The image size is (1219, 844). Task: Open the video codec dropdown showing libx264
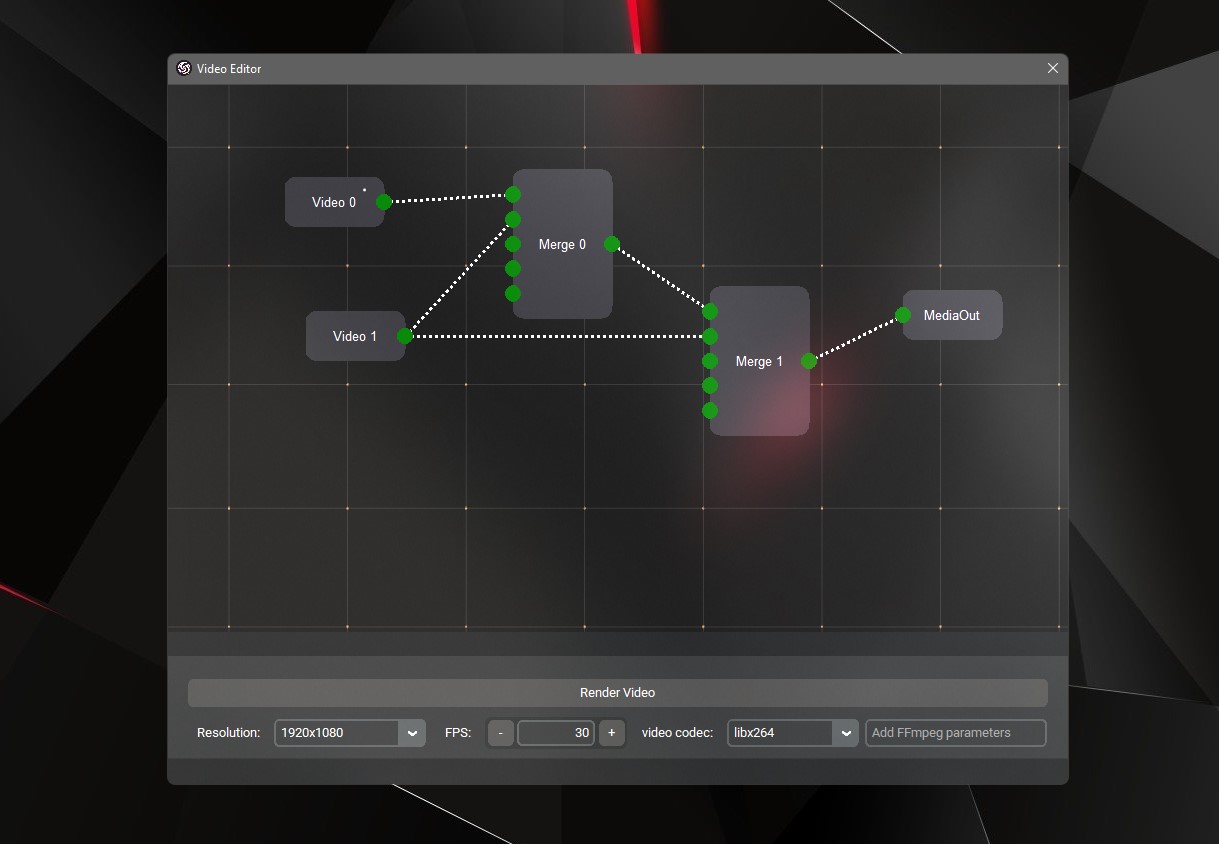pyautogui.click(x=793, y=733)
